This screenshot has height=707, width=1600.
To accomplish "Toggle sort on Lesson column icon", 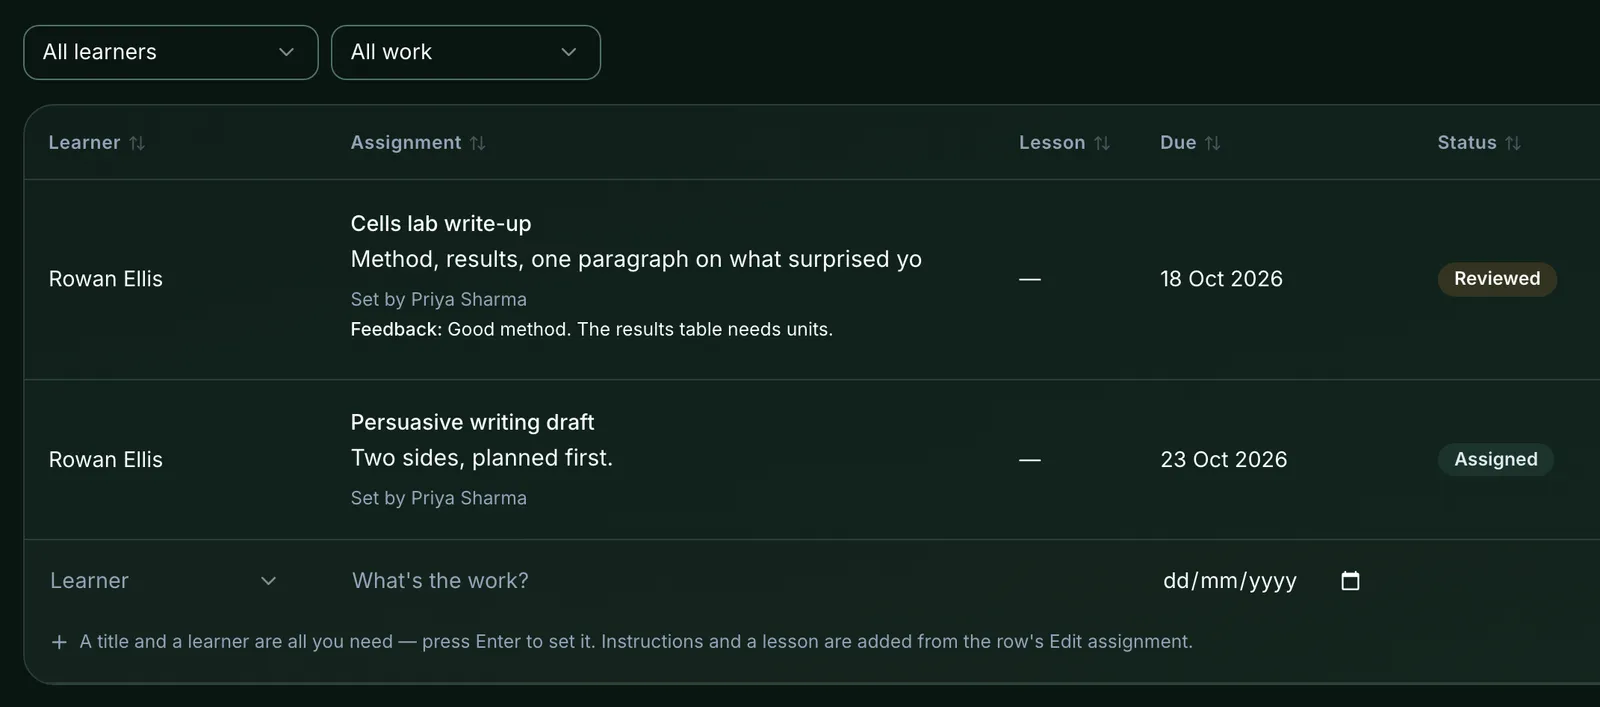I will (1102, 143).
